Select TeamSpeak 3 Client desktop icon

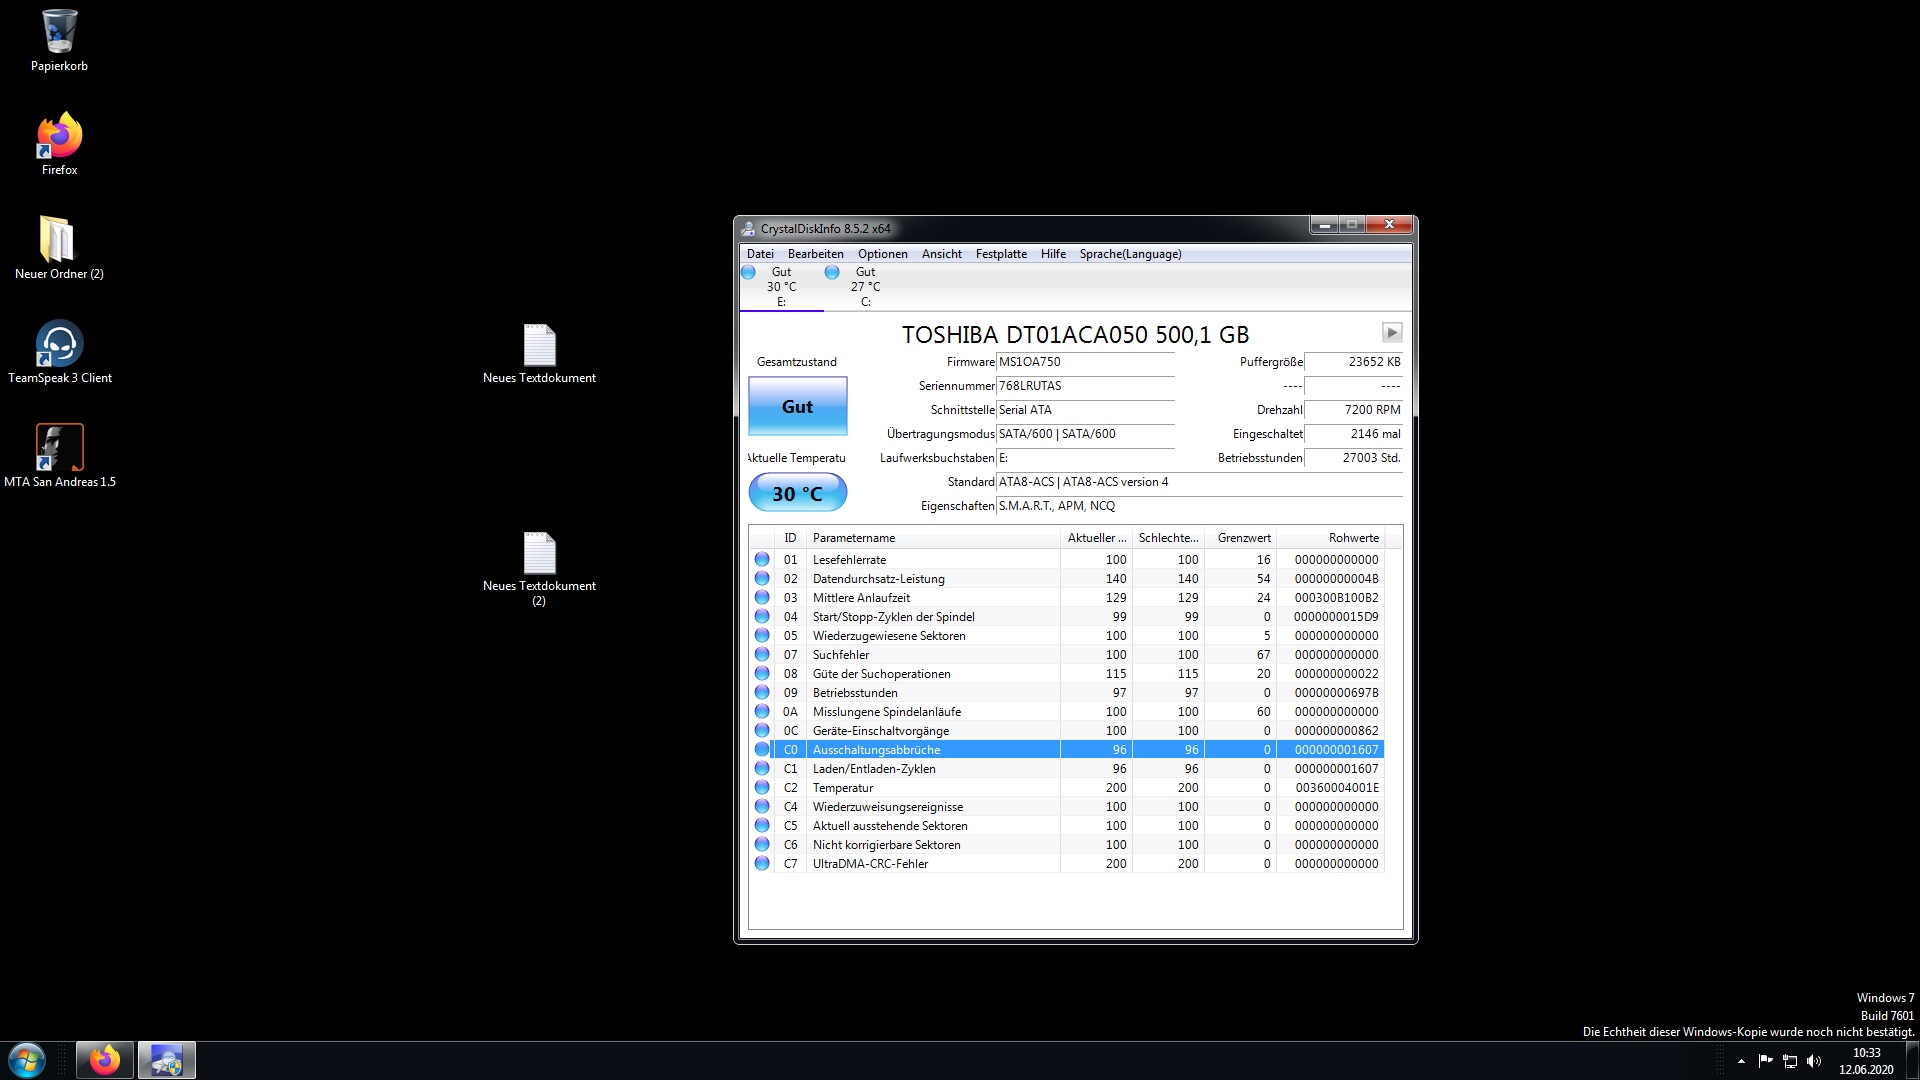pos(59,345)
